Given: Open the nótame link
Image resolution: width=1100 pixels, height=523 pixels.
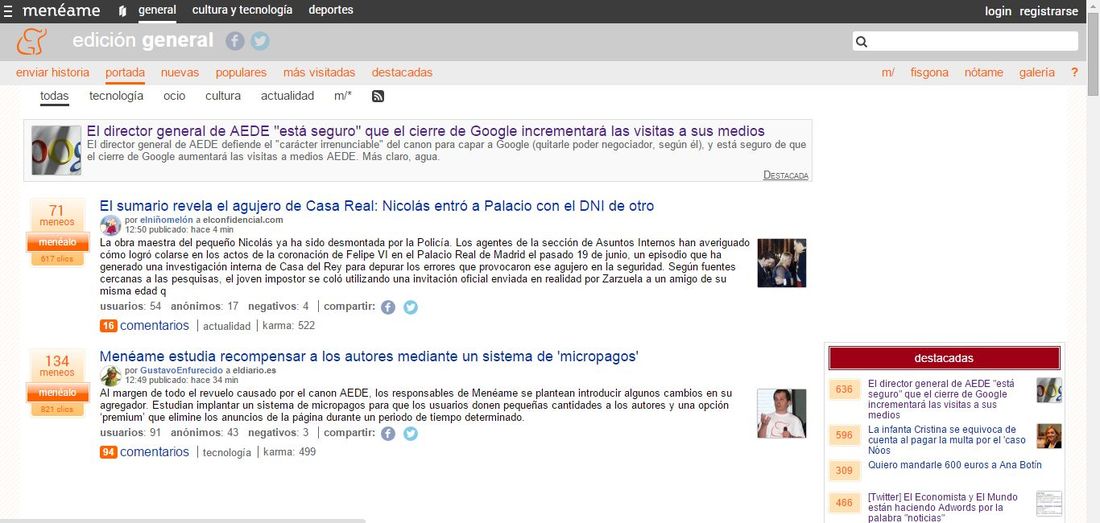Looking at the screenshot, I should [984, 72].
